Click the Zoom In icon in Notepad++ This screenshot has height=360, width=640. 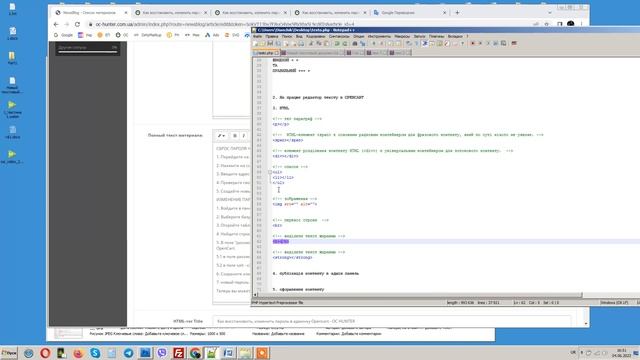pos(374,43)
